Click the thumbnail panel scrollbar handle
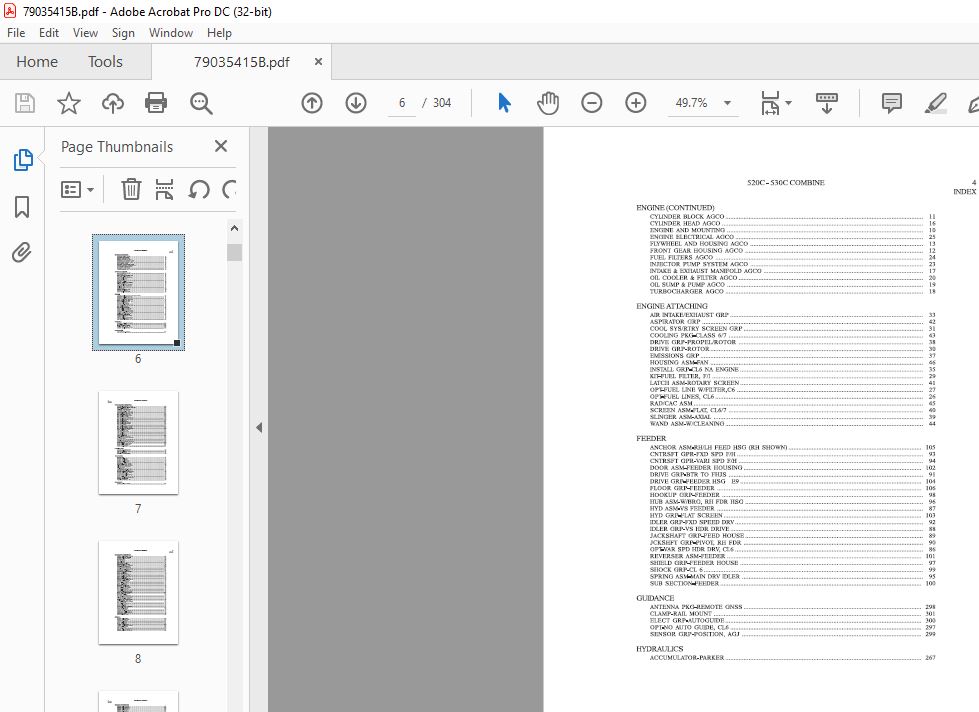This screenshot has width=979, height=712. click(234, 252)
